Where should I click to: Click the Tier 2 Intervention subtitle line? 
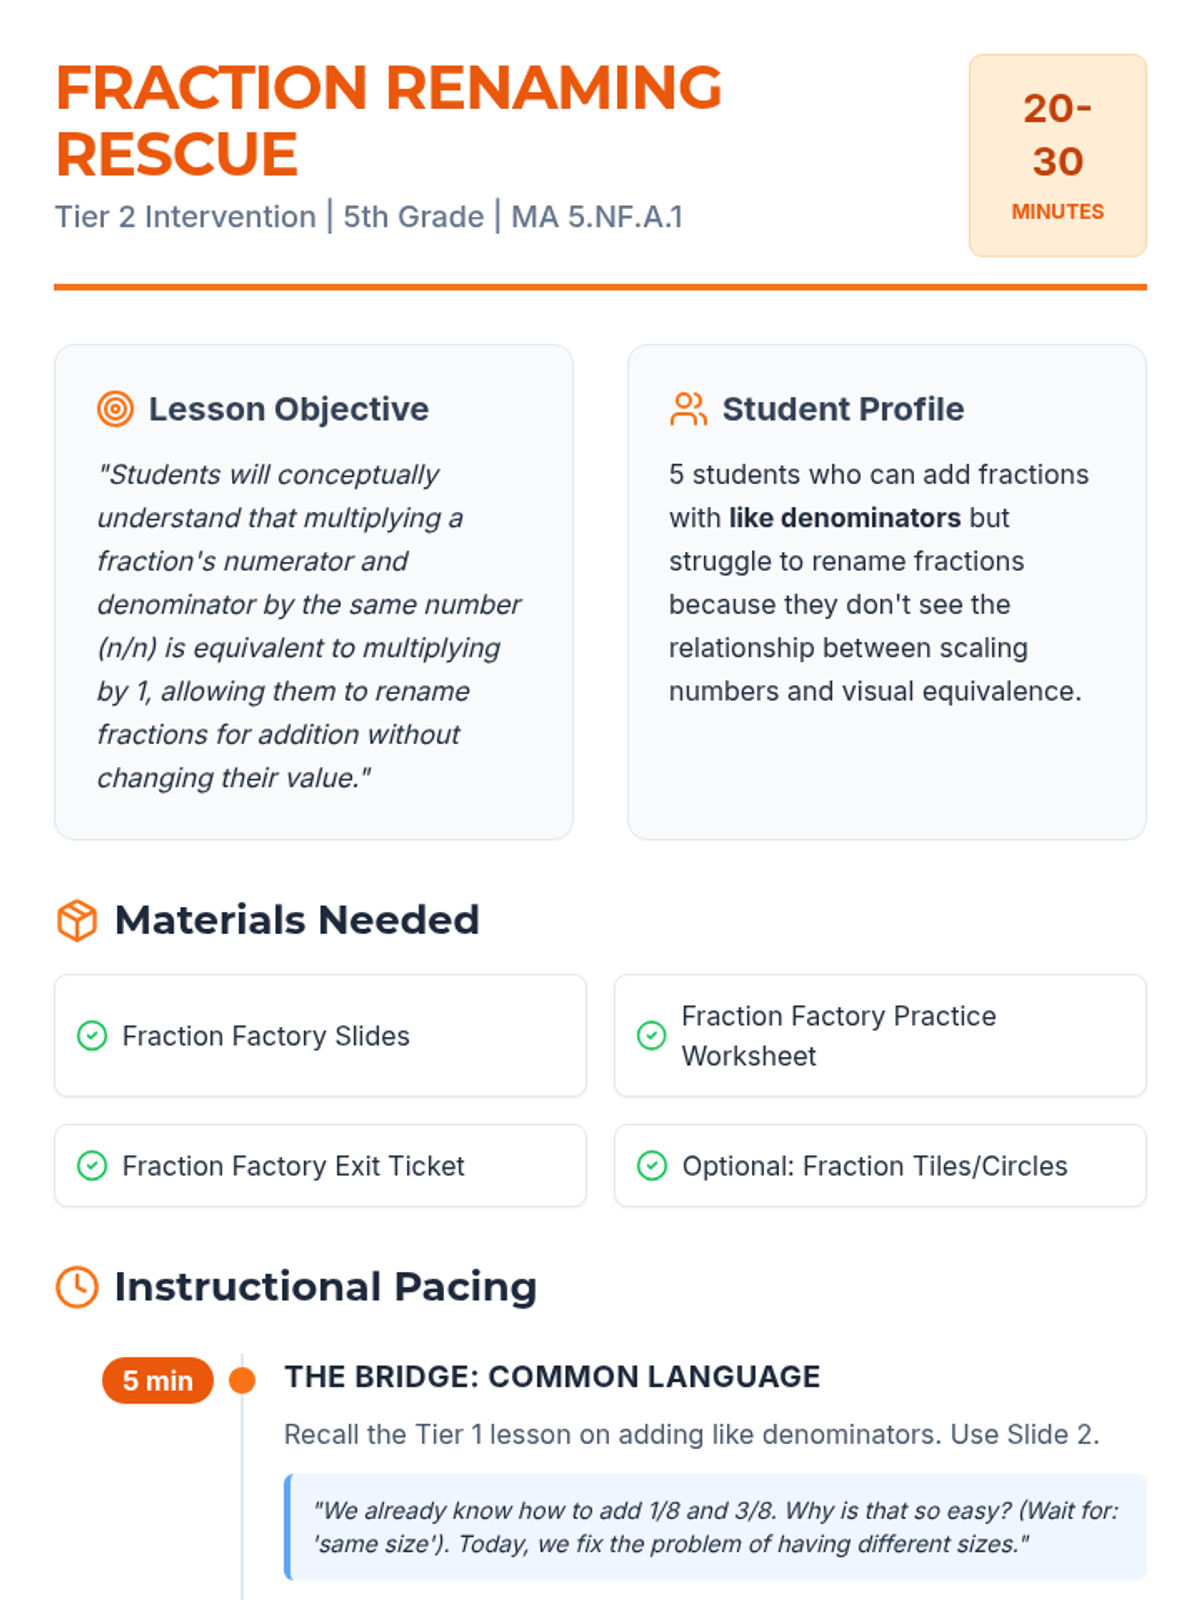369,217
